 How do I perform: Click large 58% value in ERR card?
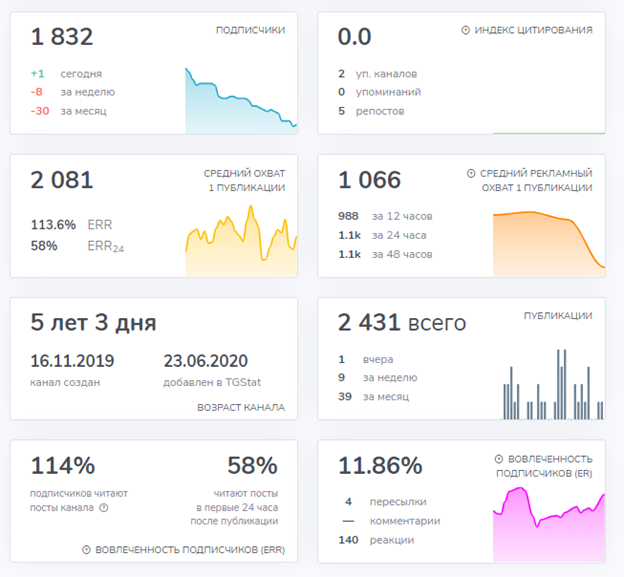click(252, 465)
